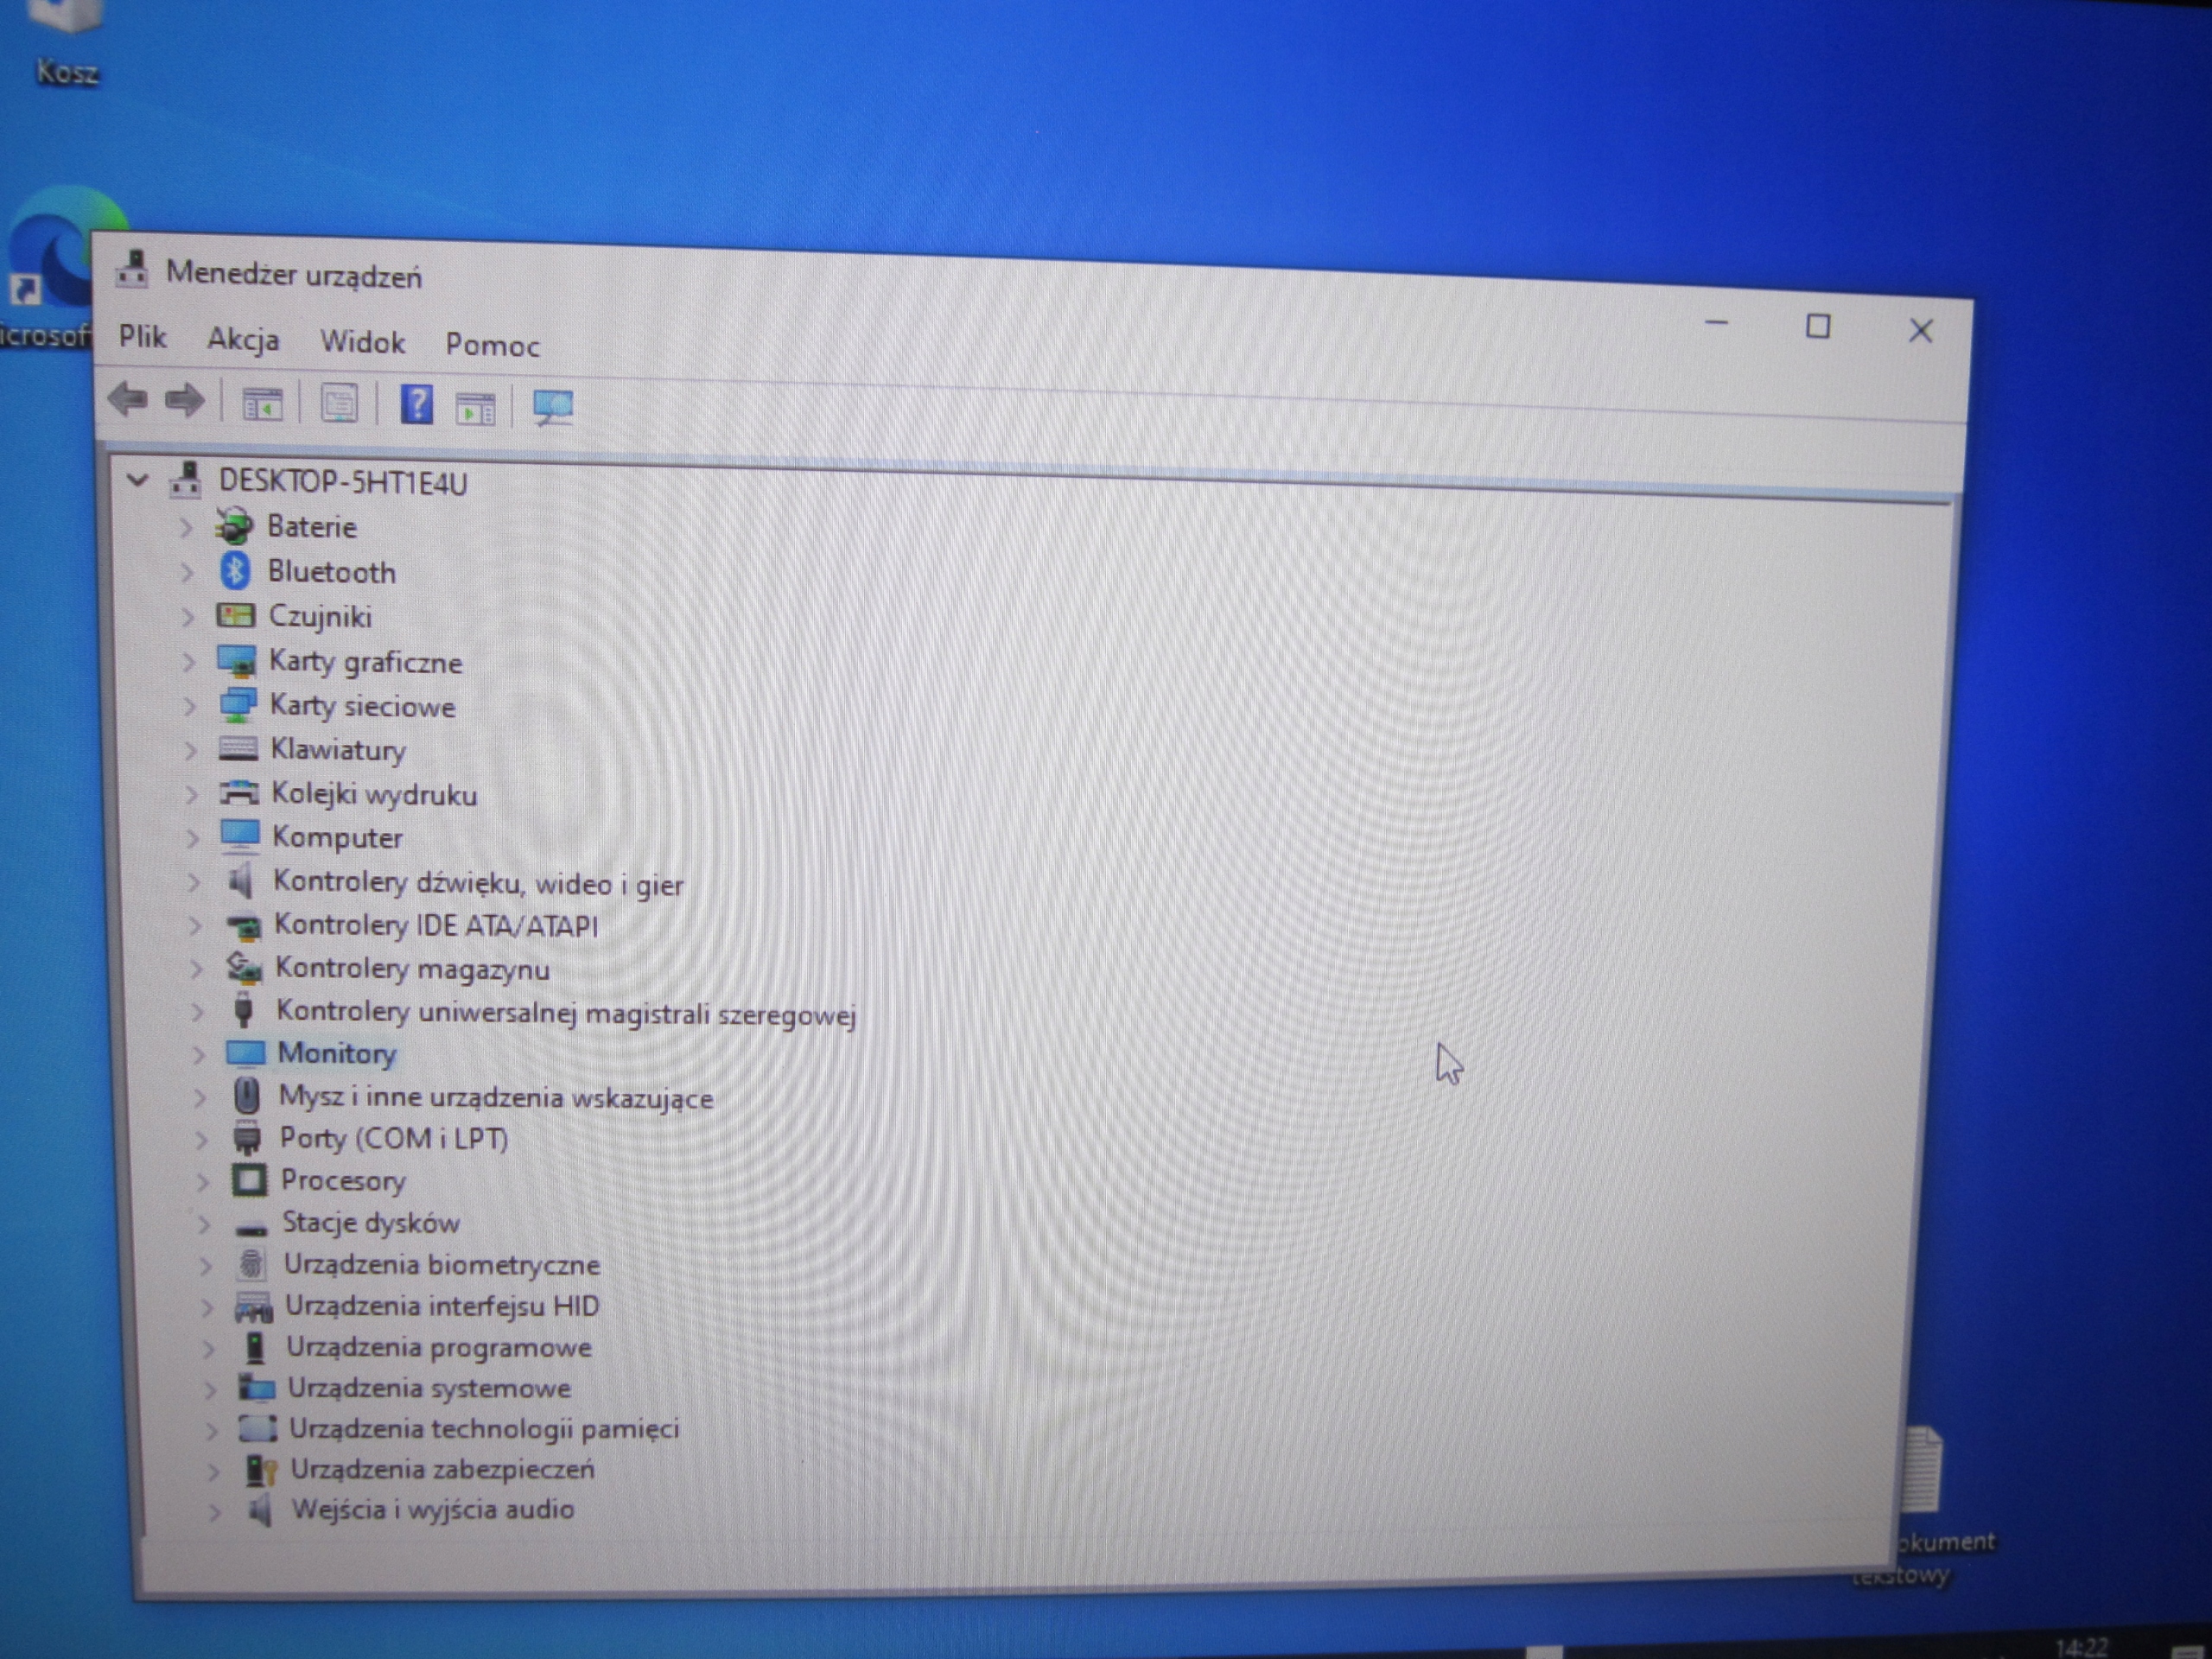Expand the Klawiatury category
This screenshot has height=1659, width=2212.
[191, 750]
